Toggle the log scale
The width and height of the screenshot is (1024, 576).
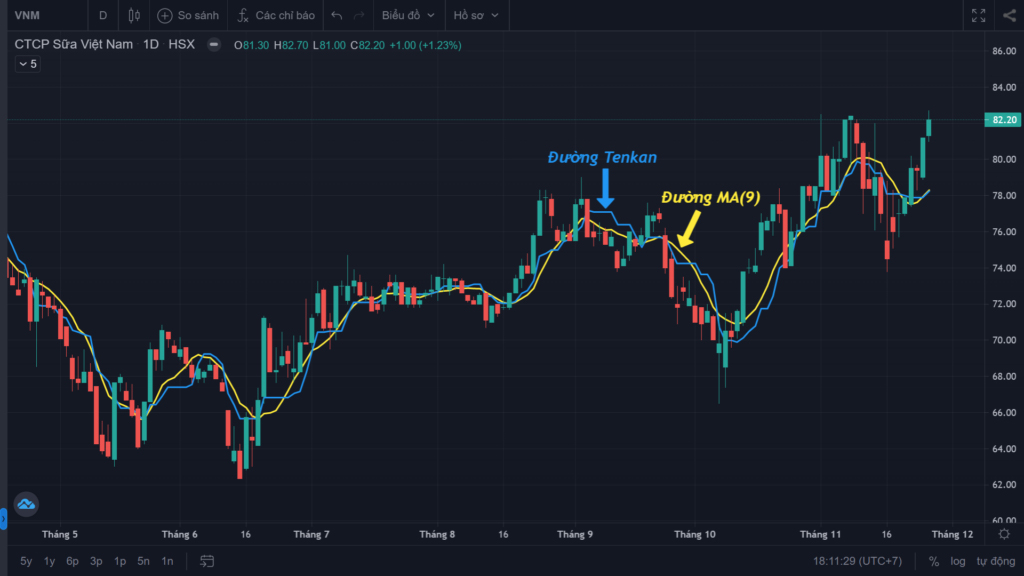pyautogui.click(x=957, y=561)
